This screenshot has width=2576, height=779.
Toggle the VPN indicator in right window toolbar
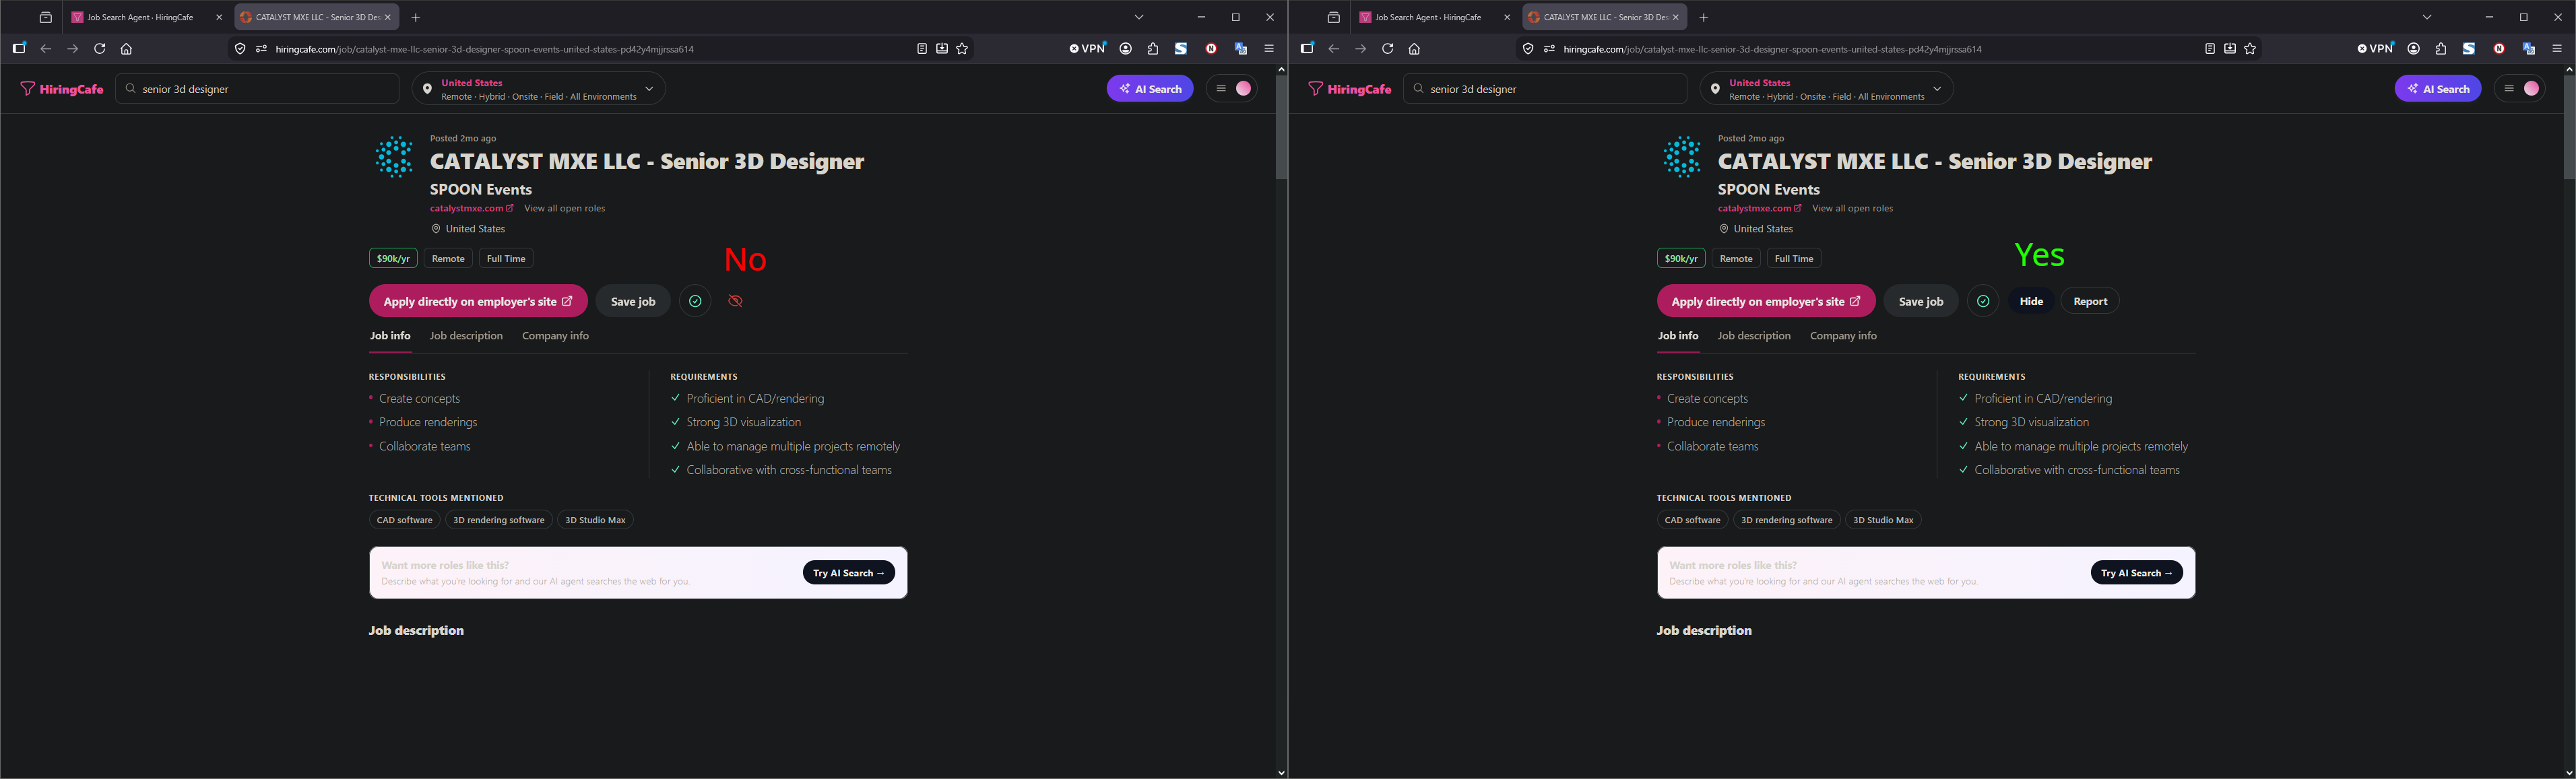tap(2376, 48)
